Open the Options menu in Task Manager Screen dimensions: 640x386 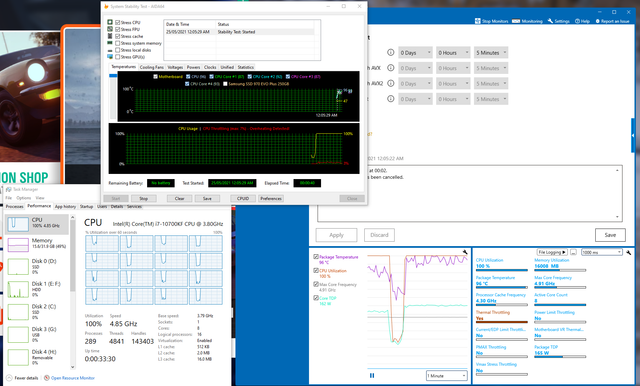pyautogui.click(x=24, y=198)
